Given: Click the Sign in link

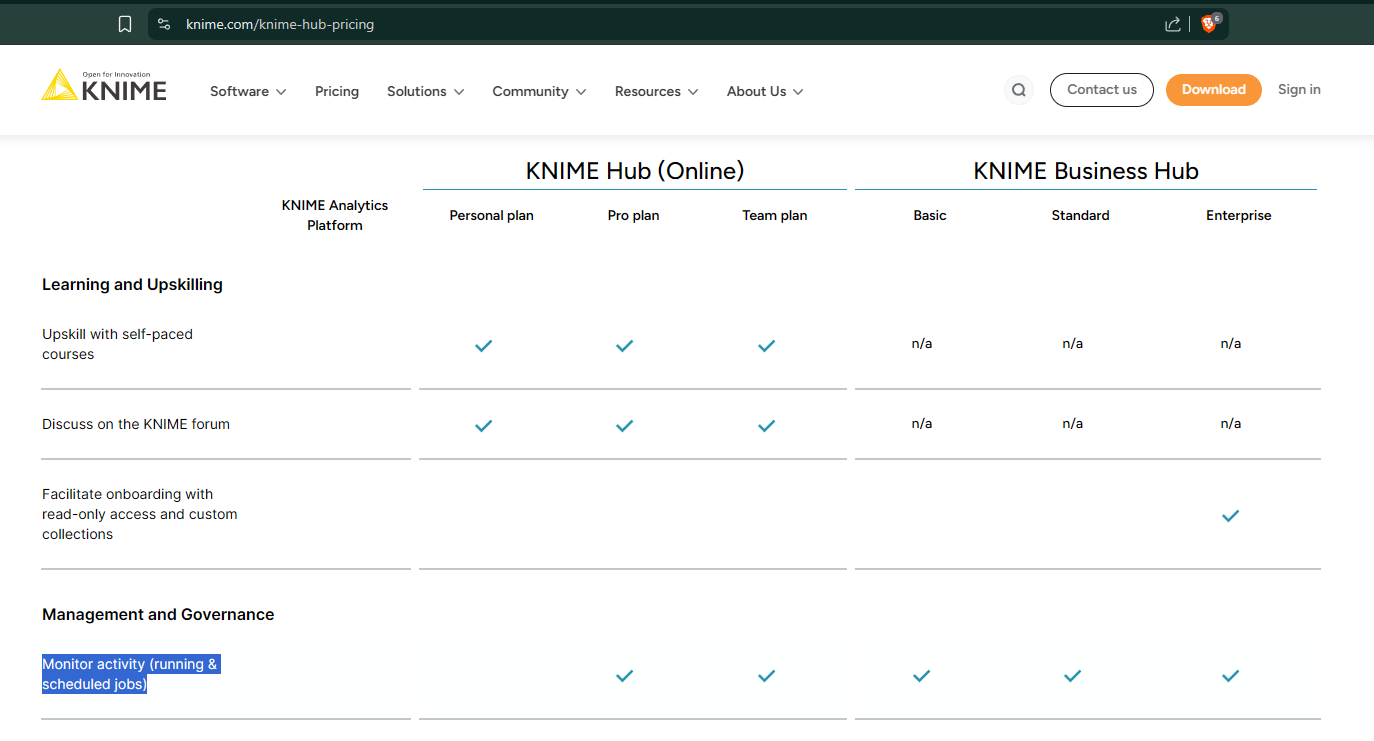Looking at the screenshot, I should [x=1299, y=90].
